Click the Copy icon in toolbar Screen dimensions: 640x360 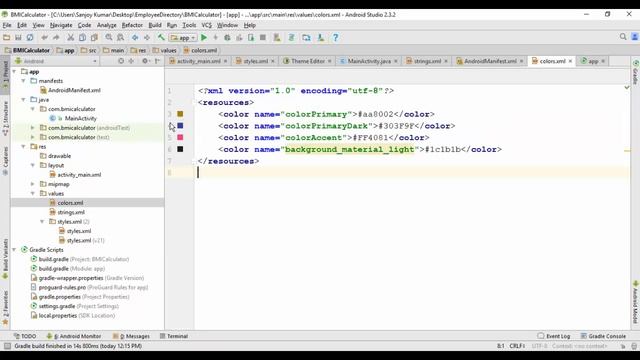point(82,38)
